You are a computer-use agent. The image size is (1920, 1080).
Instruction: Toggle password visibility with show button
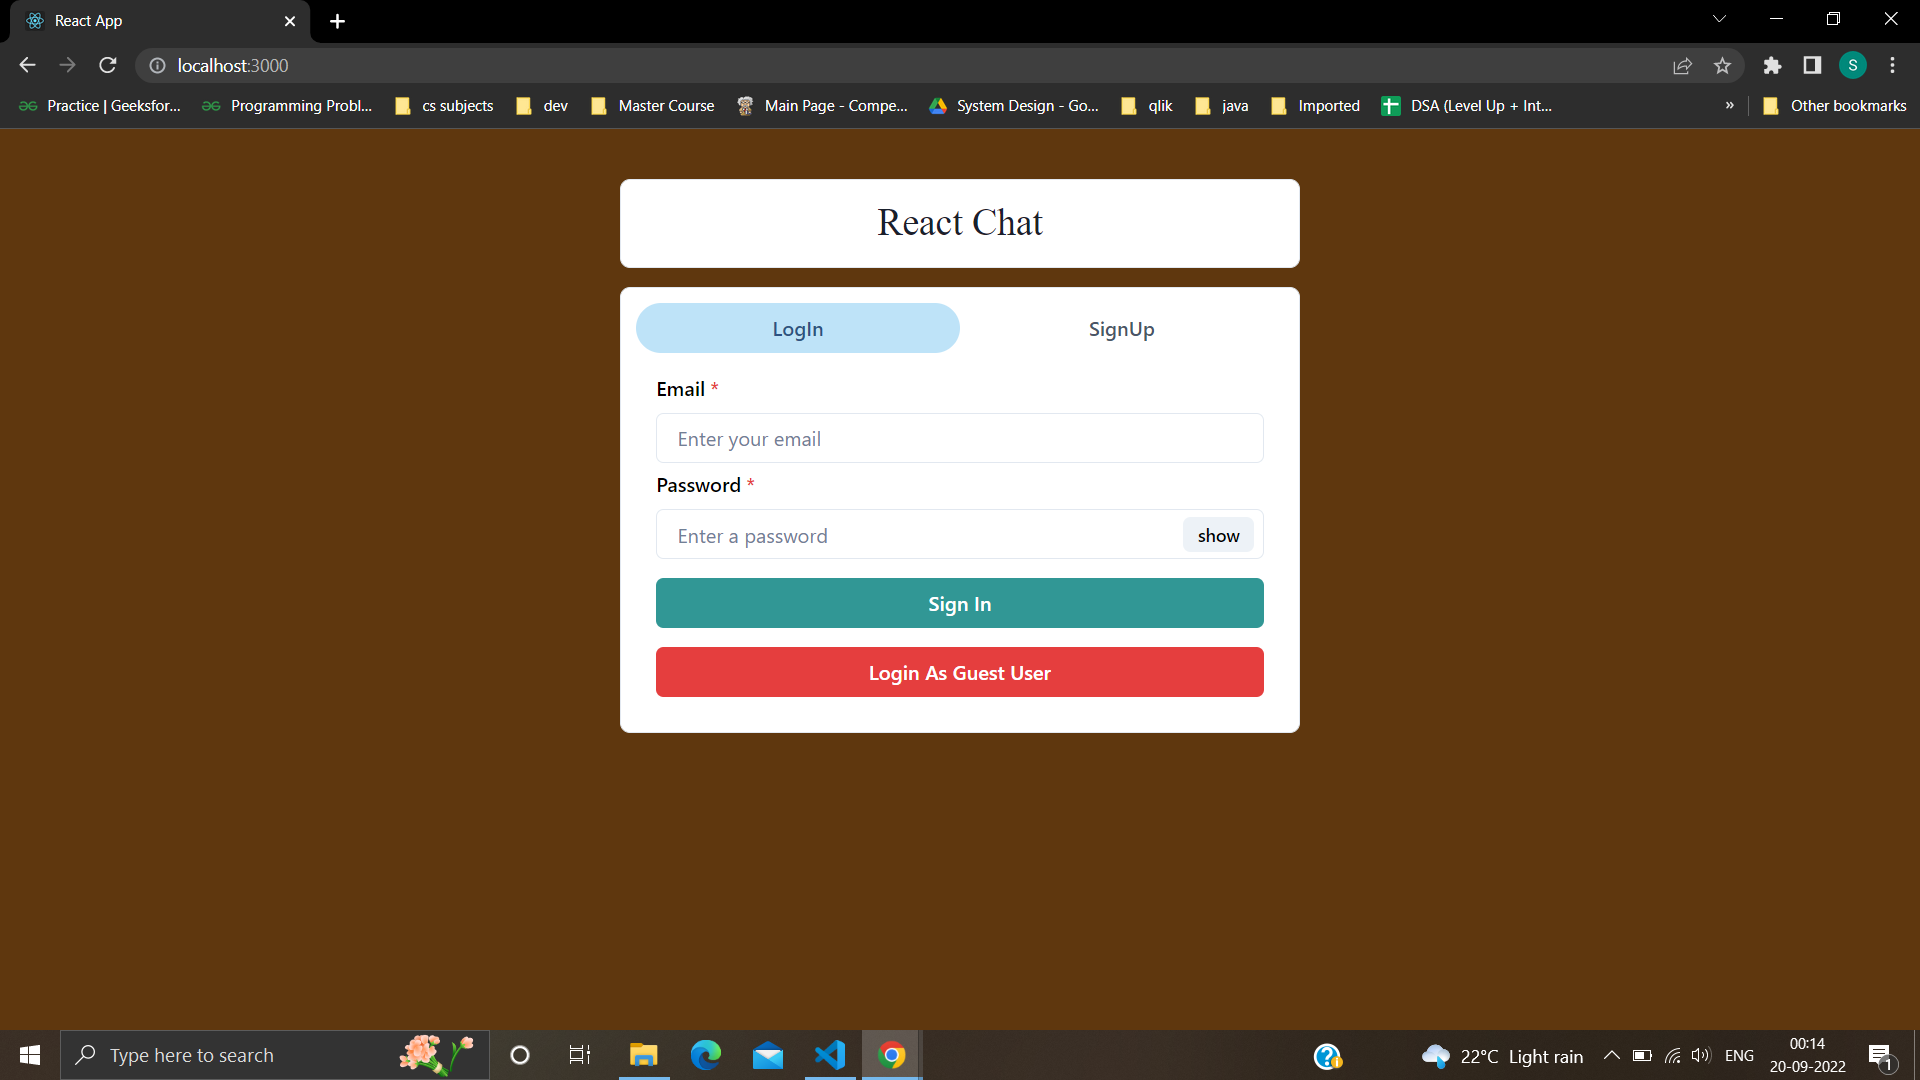1218,535
